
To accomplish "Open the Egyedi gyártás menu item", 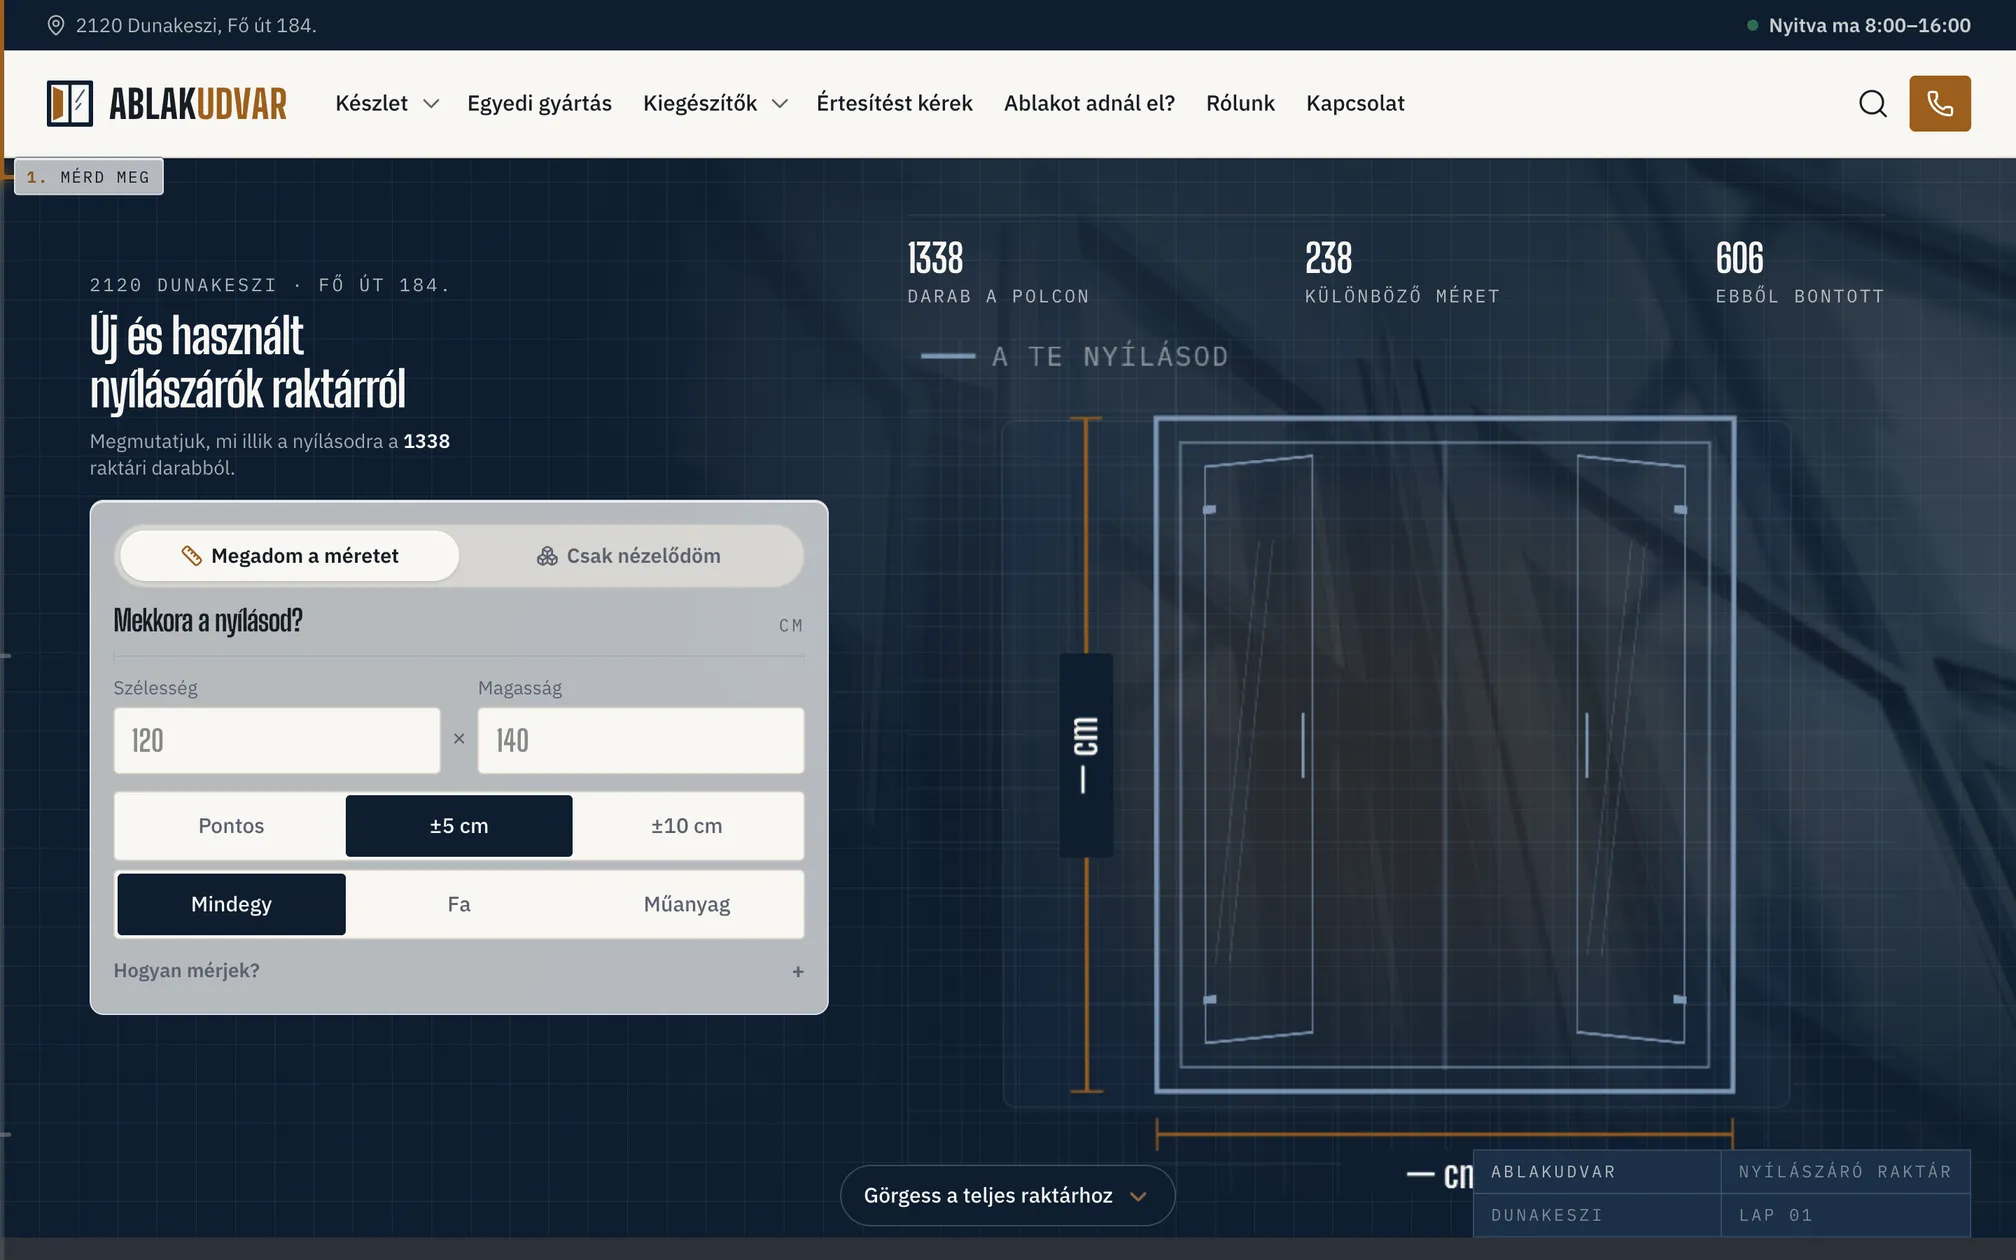I will pyautogui.click(x=539, y=103).
